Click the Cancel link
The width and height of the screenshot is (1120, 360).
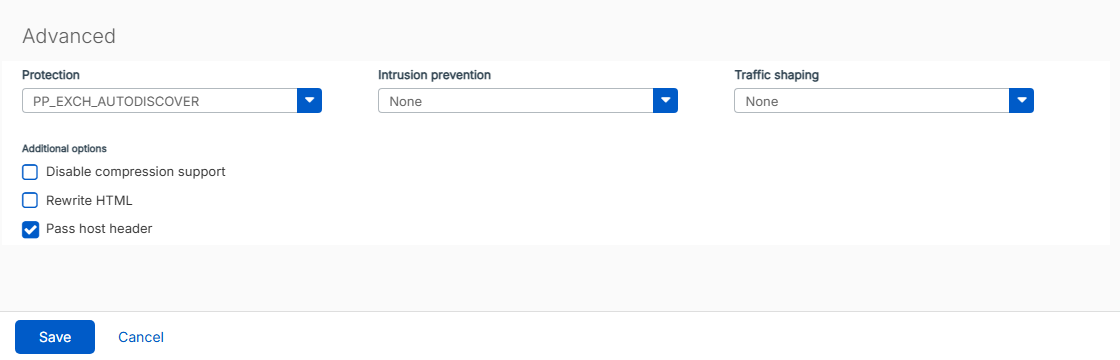tap(141, 337)
